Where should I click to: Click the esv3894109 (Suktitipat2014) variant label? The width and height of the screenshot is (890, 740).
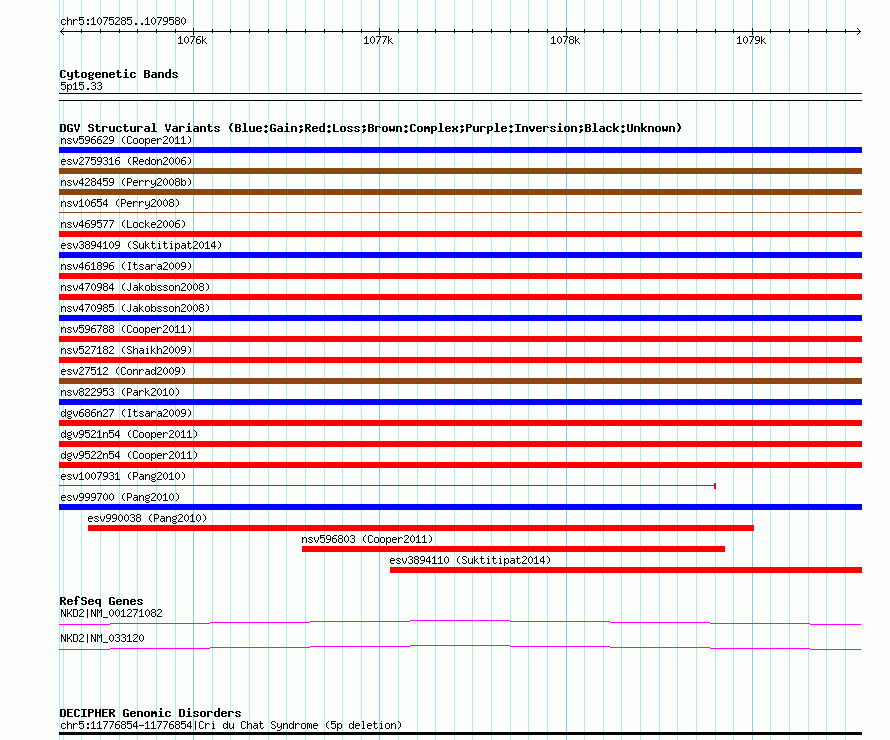pos(141,245)
